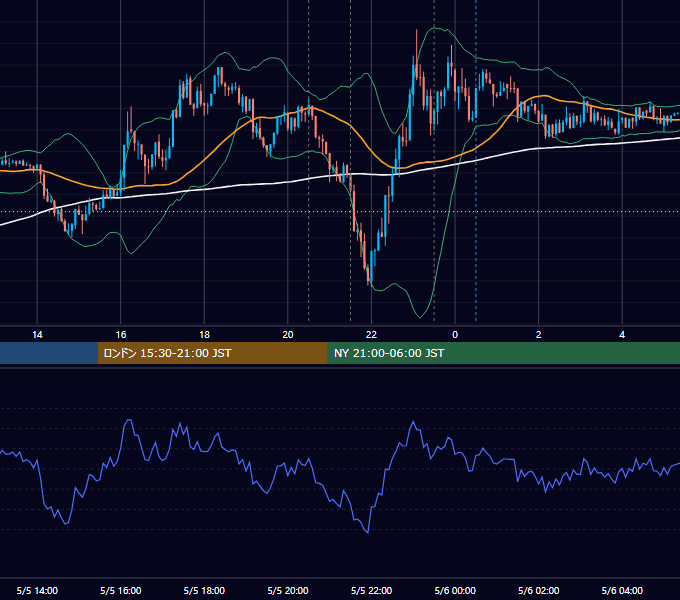This screenshot has width=680, height=600.
Task: Click the 5/5 20:00 time label
Action: (288, 590)
